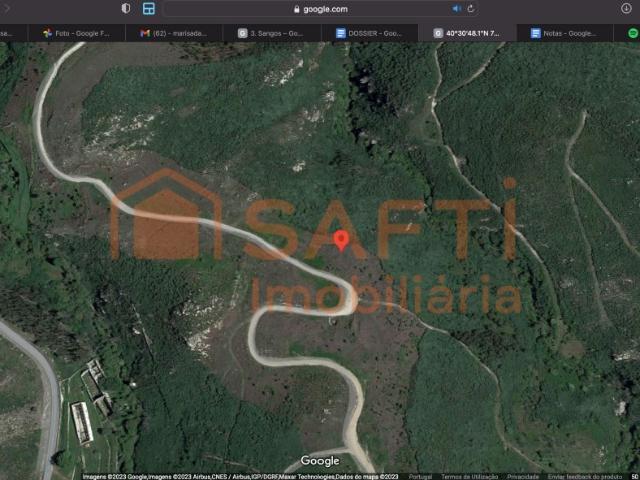Open the 3. Sangos tab

[x=270, y=33]
